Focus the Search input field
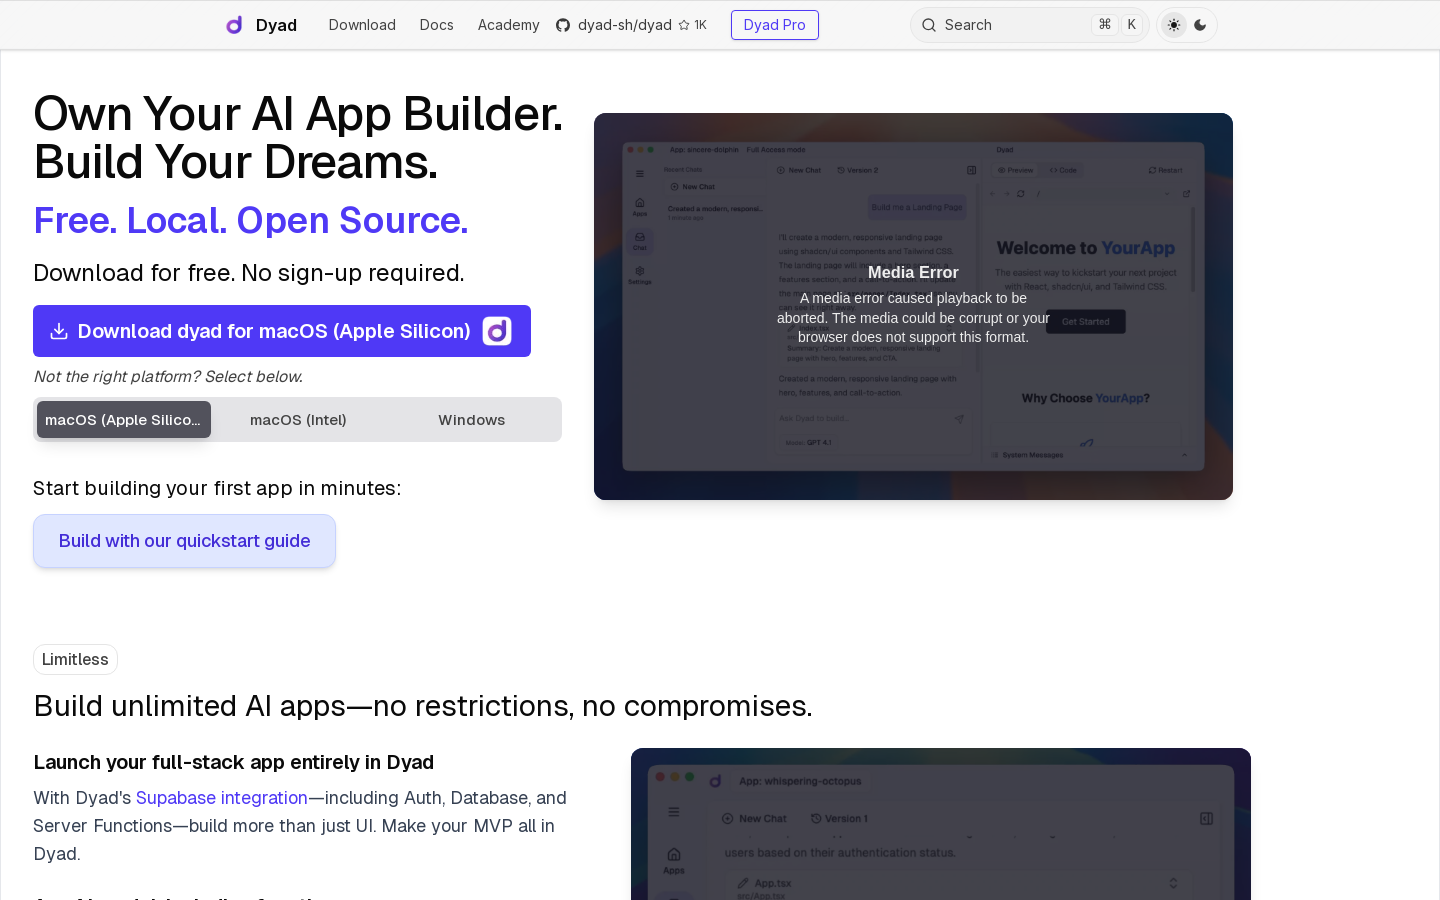Viewport: 1440px width, 900px height. point(1029,25)
